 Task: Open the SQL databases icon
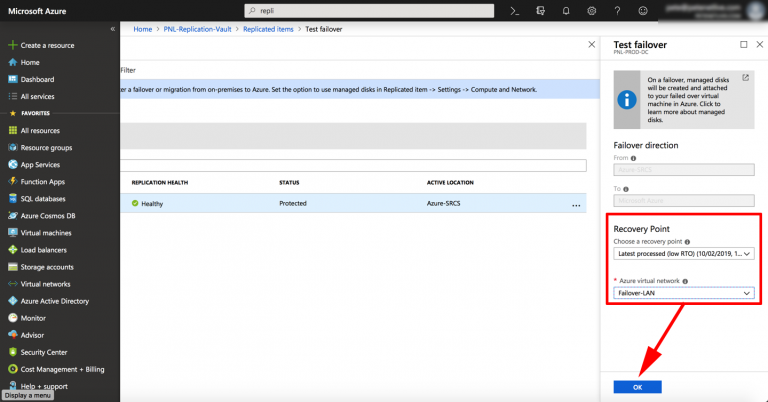(13, 199)
